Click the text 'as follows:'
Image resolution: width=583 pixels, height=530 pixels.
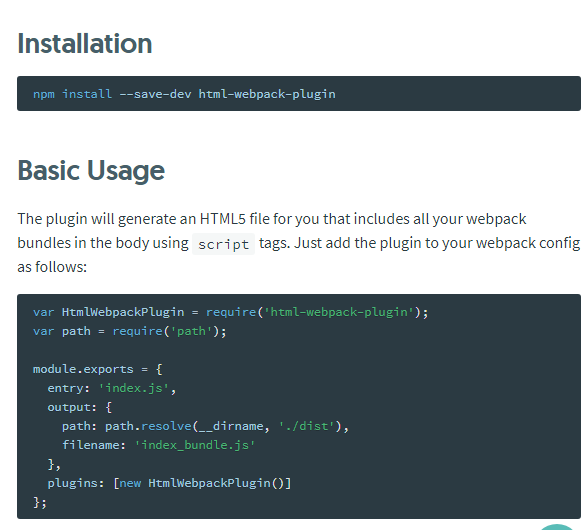52,267
